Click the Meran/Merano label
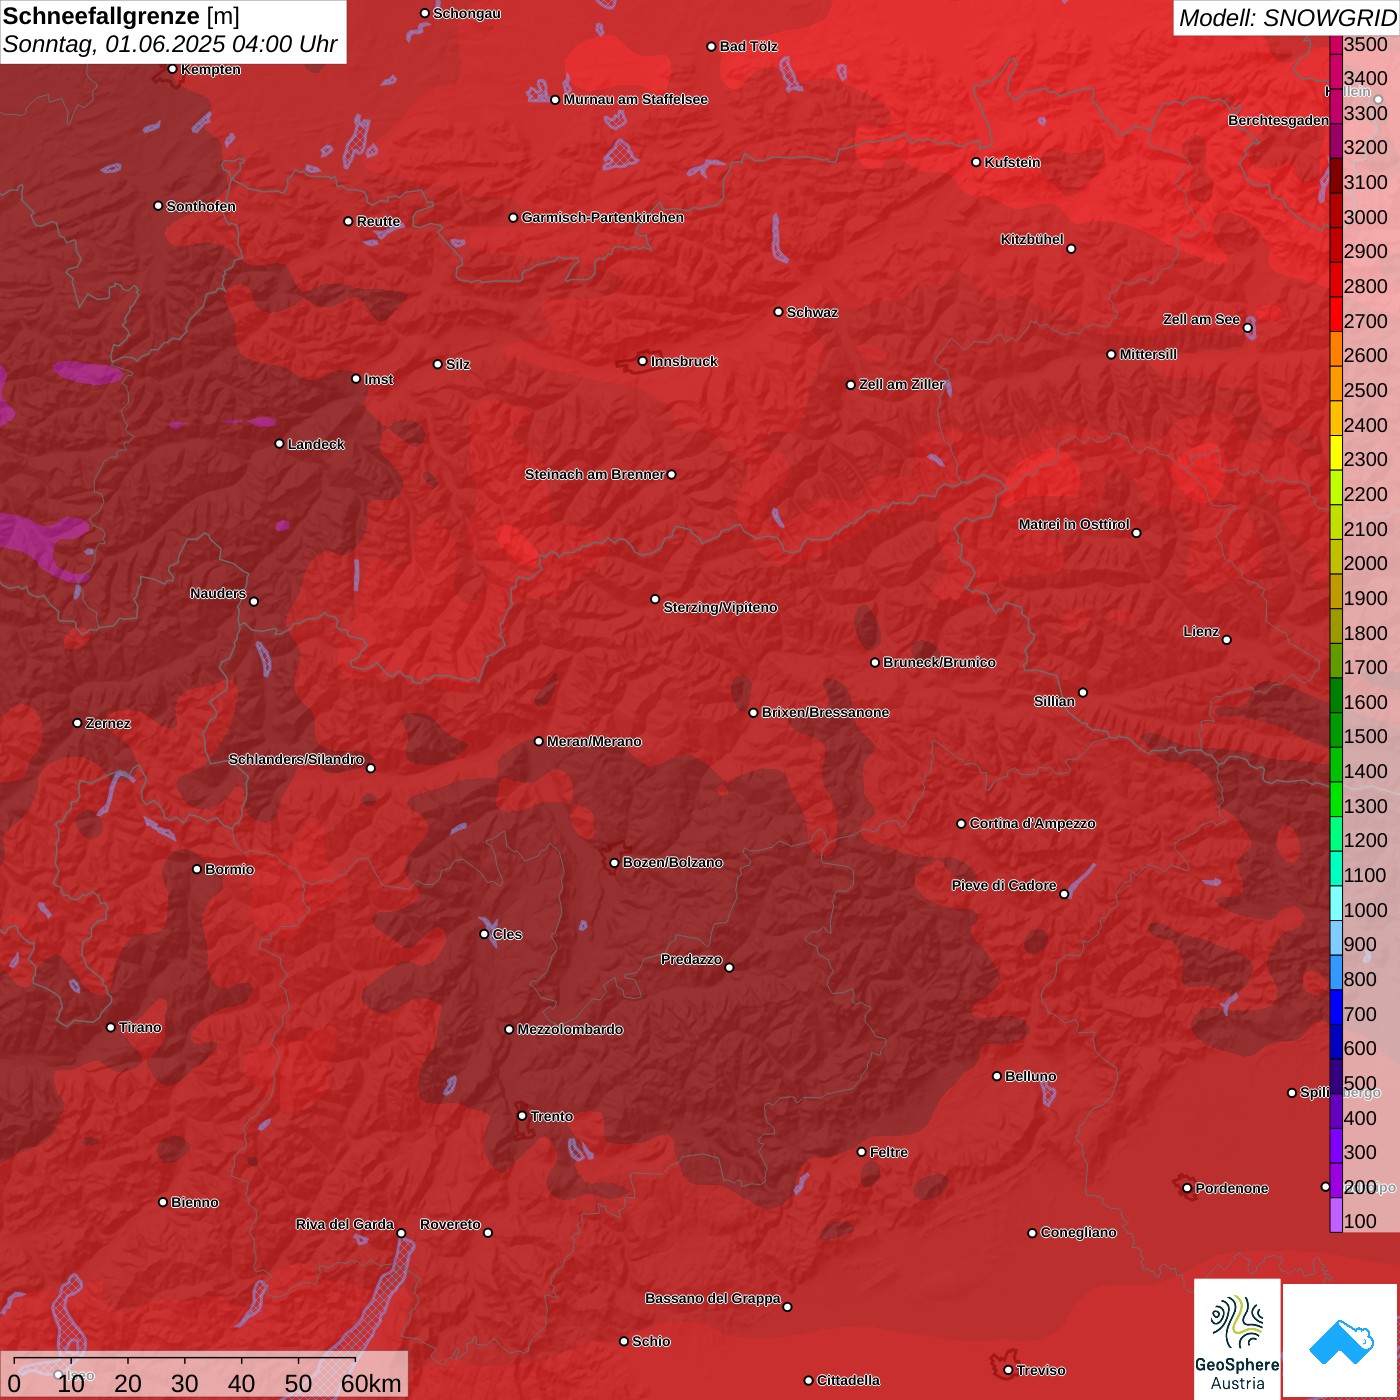The width and height of the screenshot is (1400, 1400). point(595,741)
